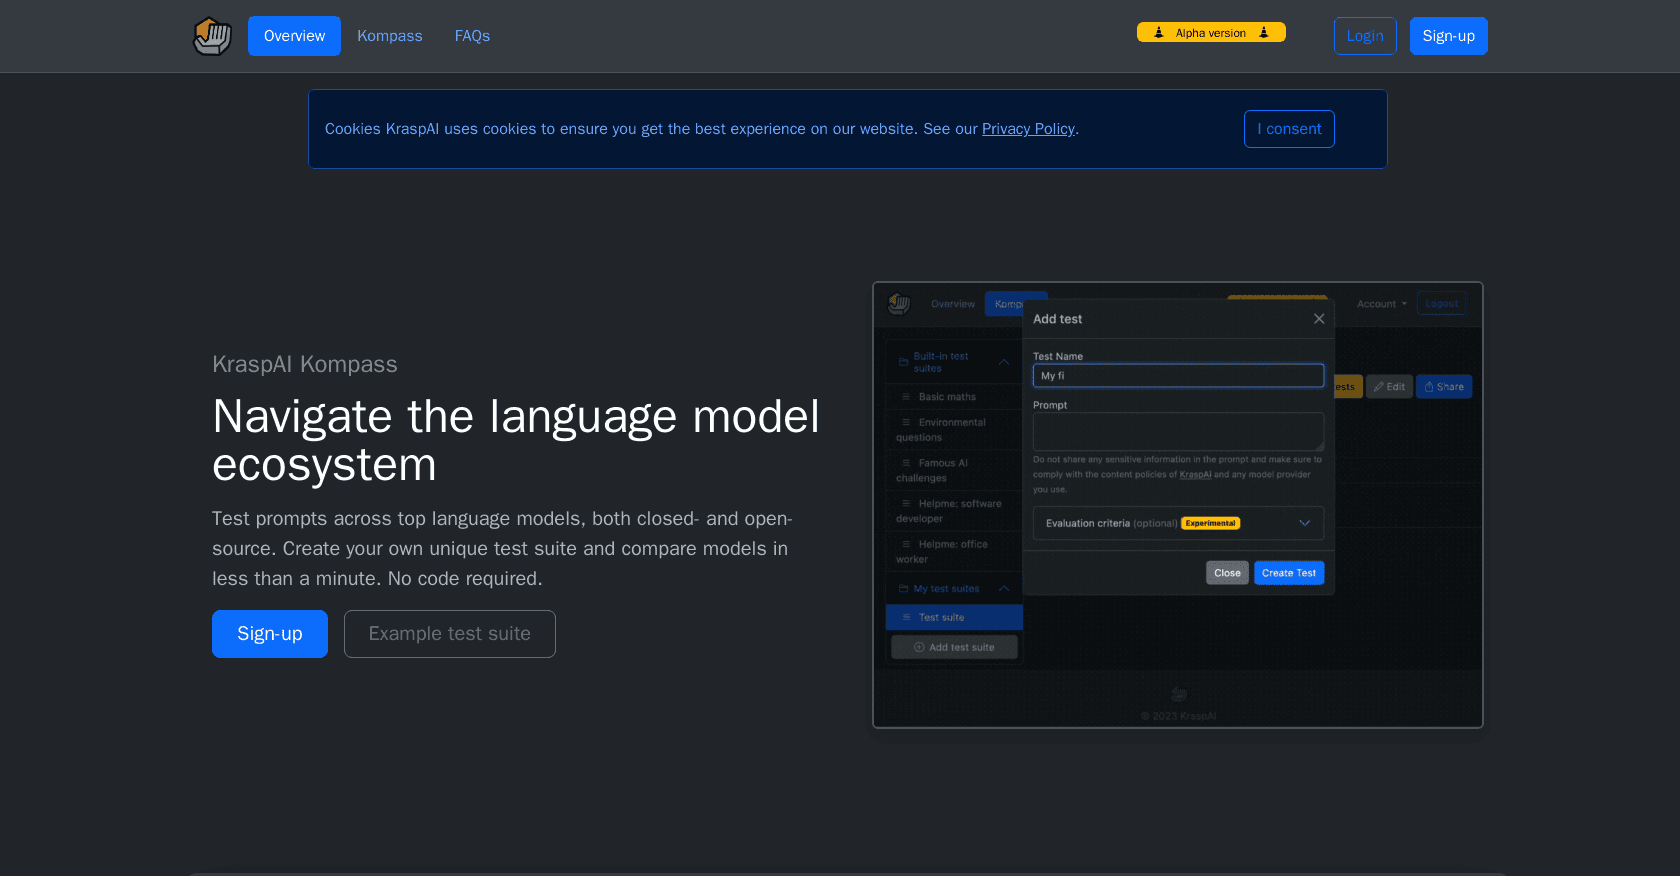The width and height of the screenshot is (1680, 876).
Task: Click Create Test in the screenshot
Action: click(1289, 573)
